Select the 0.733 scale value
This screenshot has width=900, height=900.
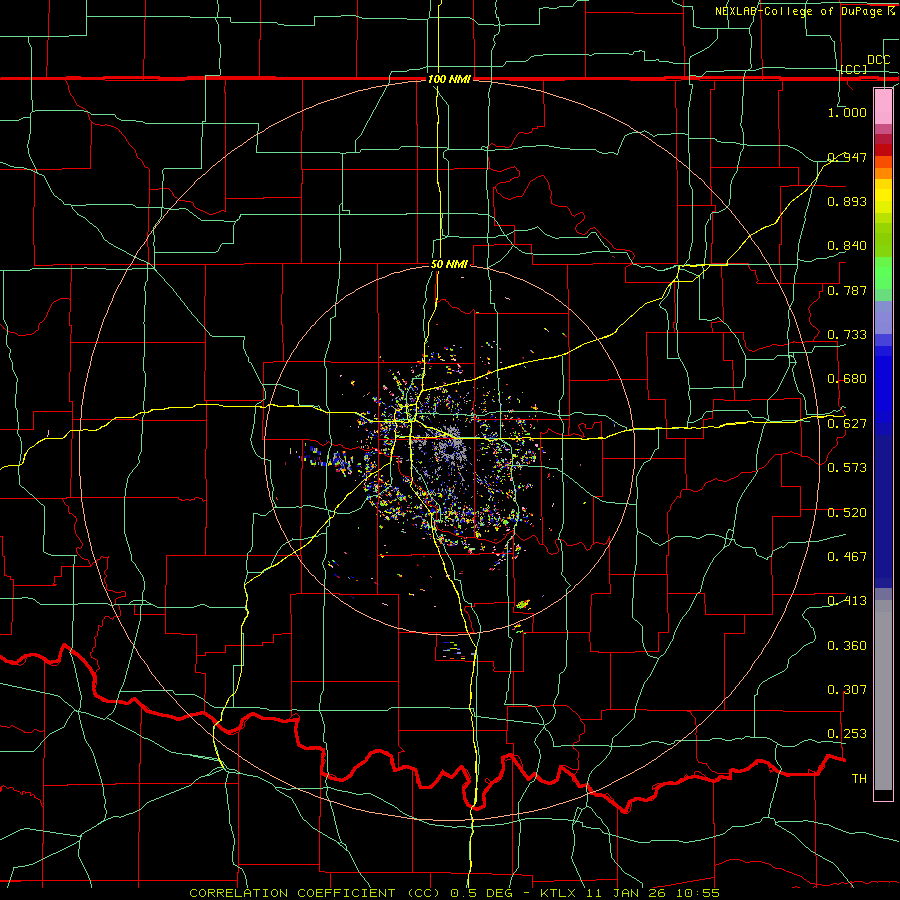coord(847,335)
